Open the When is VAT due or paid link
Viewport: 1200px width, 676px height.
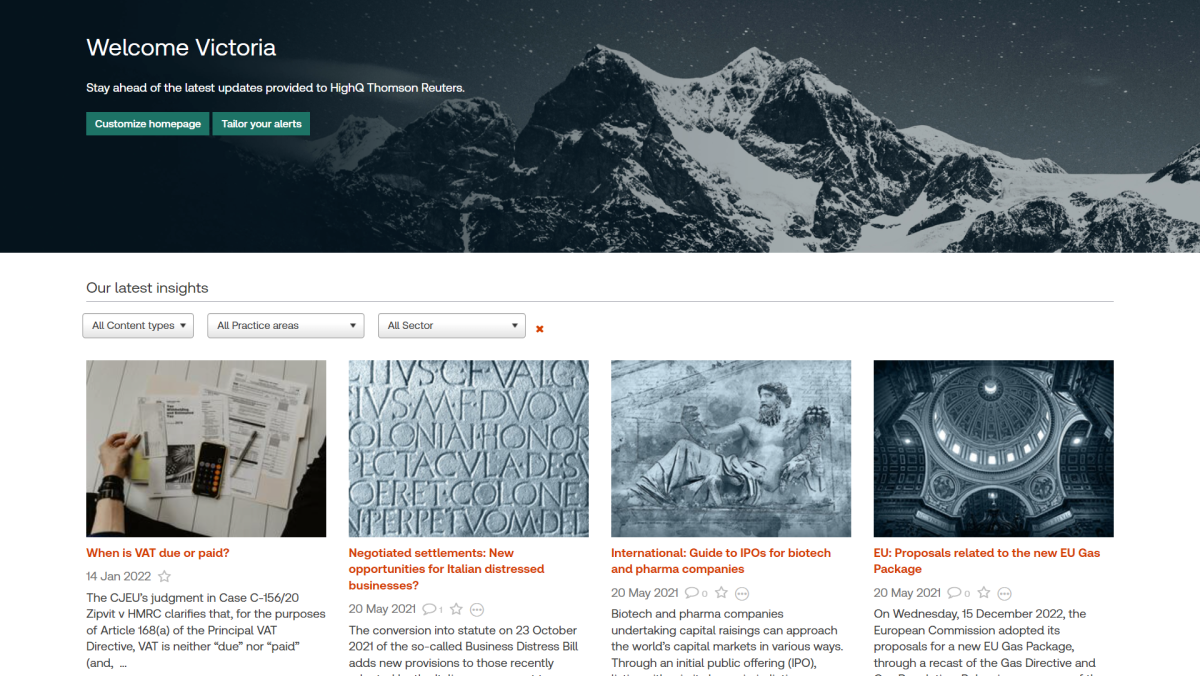(158, 553)
